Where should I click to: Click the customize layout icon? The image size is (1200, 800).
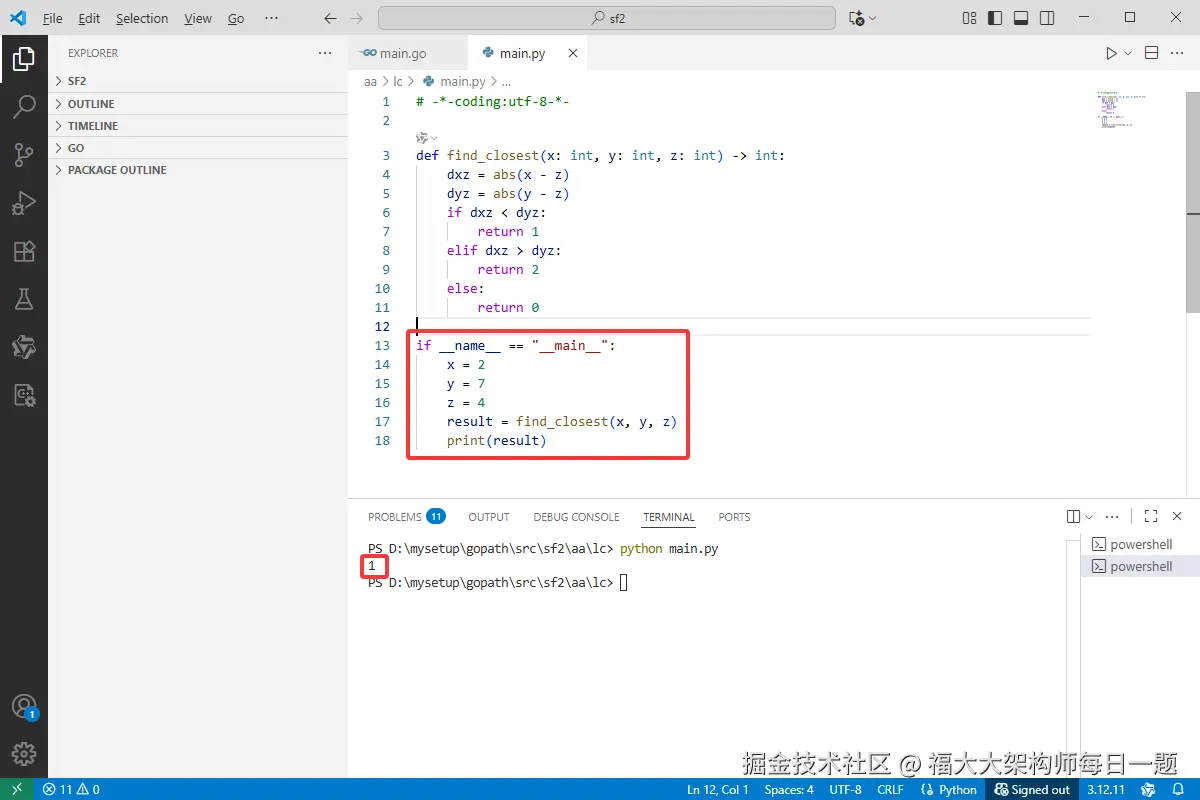969,18
